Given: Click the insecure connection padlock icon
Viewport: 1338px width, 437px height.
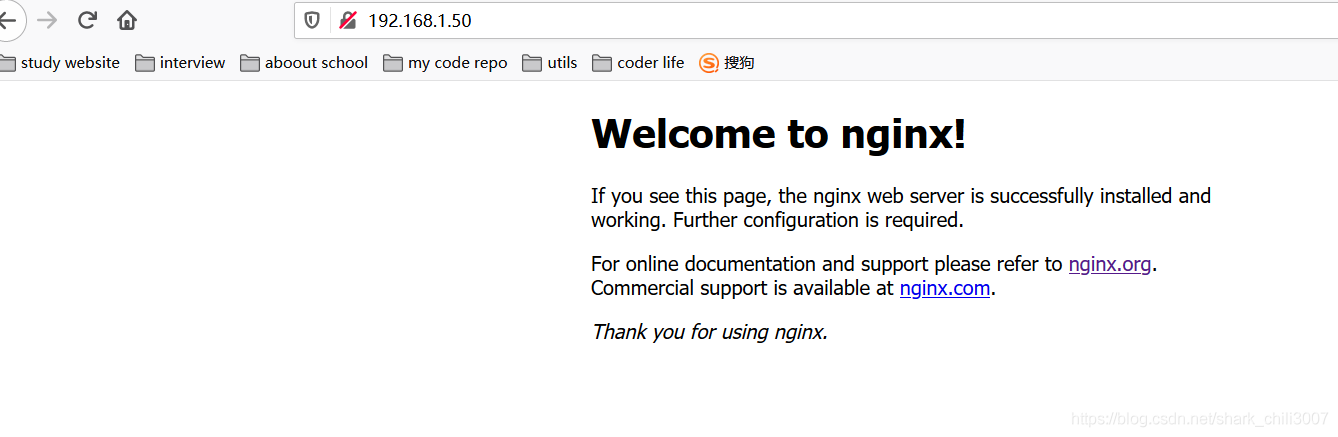Looking at the screenshot, I should coord(347,20).
